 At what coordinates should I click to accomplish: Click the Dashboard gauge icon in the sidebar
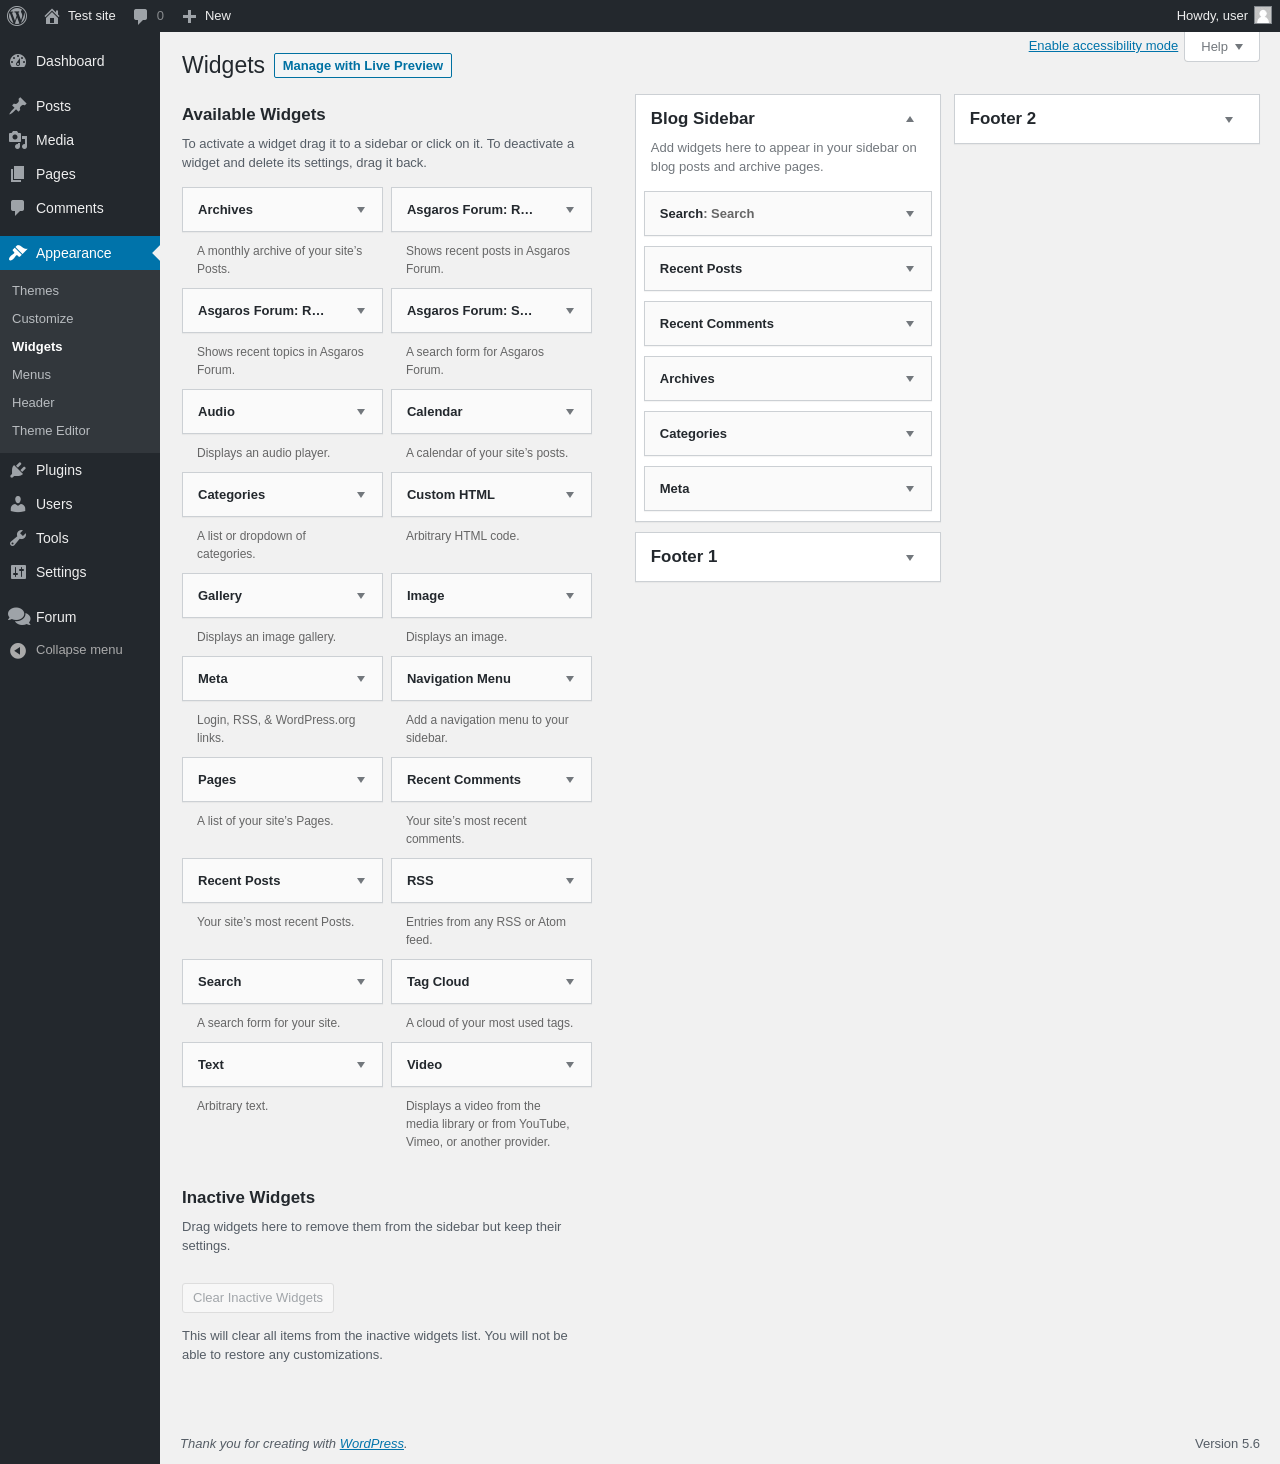click(18, 61)
